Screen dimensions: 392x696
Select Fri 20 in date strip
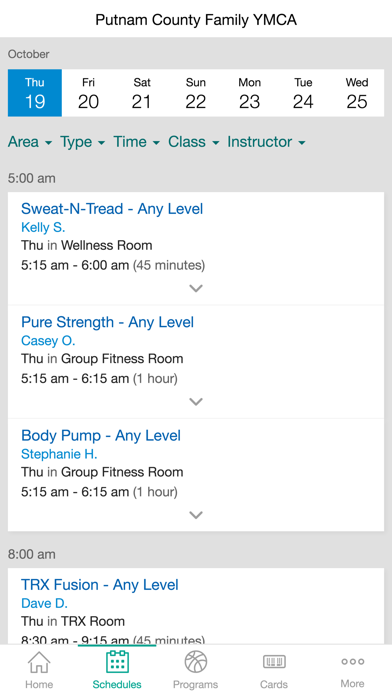click(88, 93)
